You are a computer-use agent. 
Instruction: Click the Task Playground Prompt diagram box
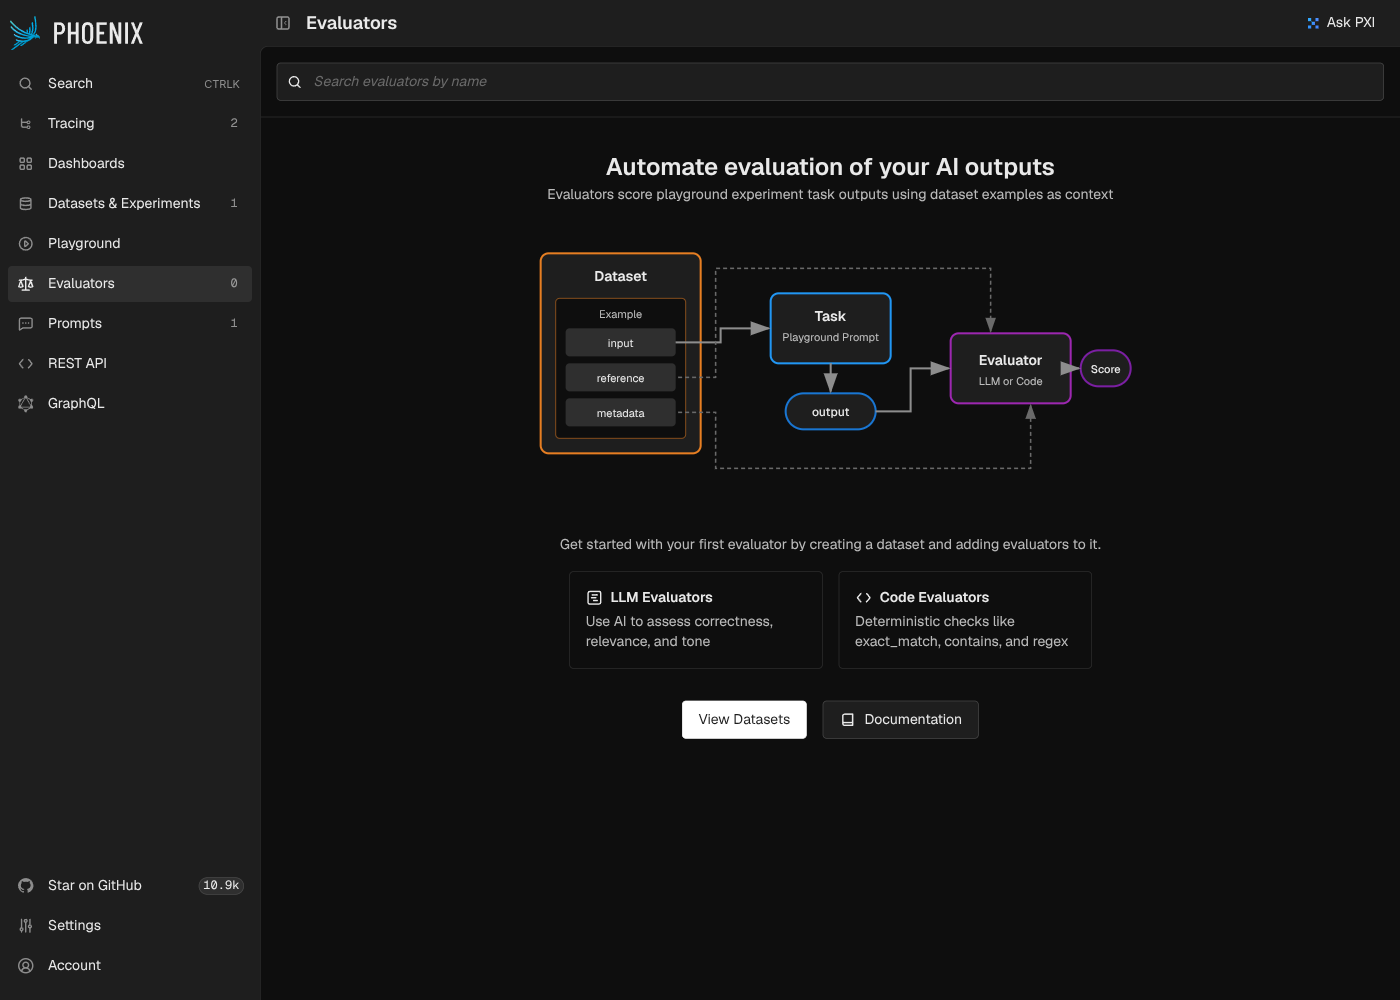[830, 328]
